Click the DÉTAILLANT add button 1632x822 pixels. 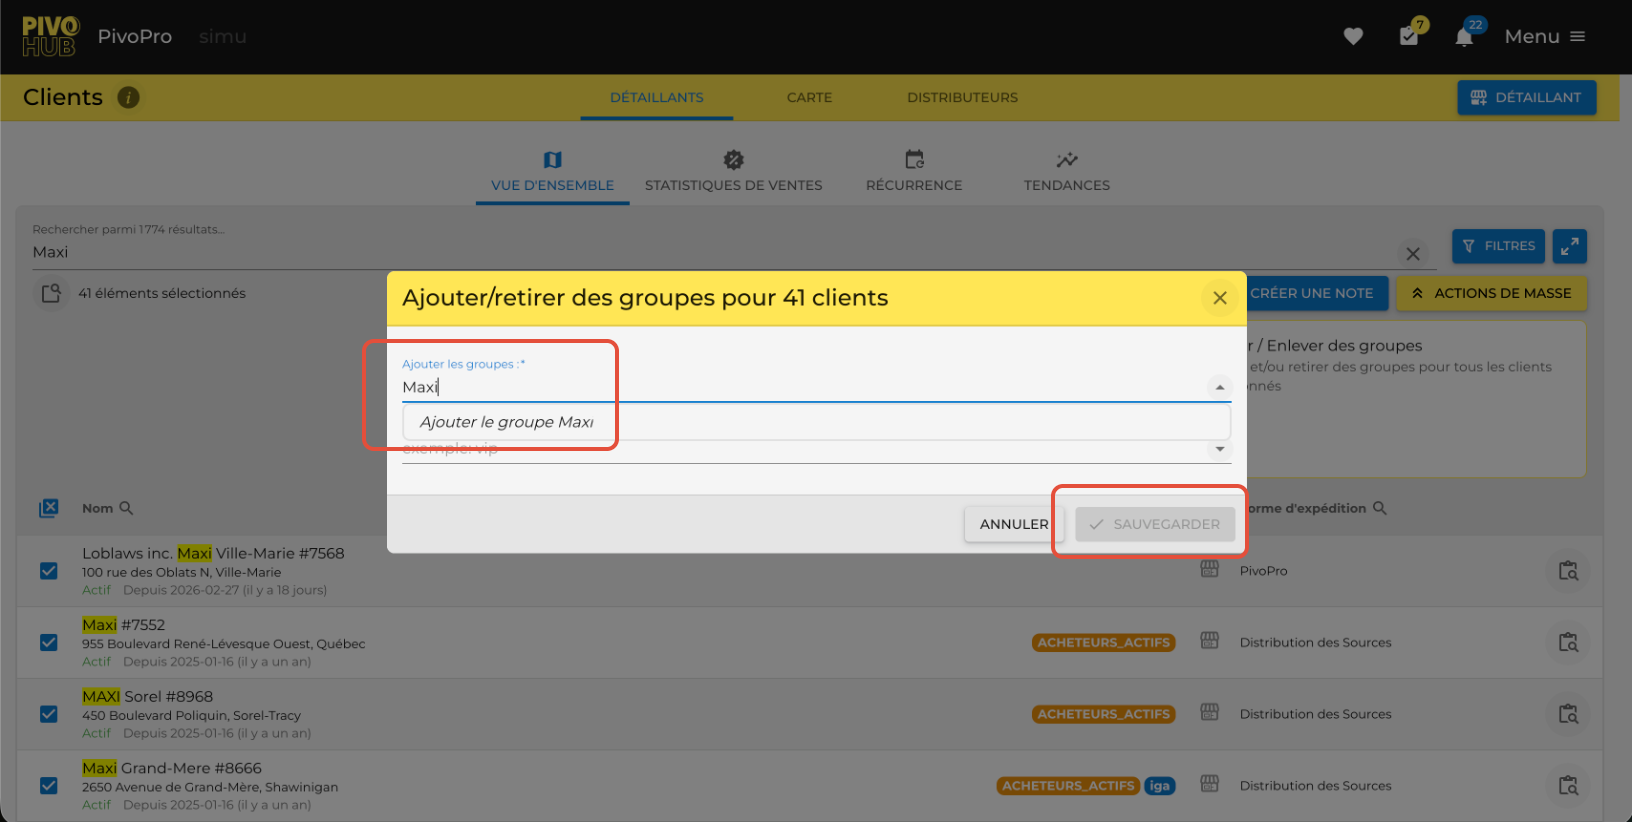click(1526, 98)
